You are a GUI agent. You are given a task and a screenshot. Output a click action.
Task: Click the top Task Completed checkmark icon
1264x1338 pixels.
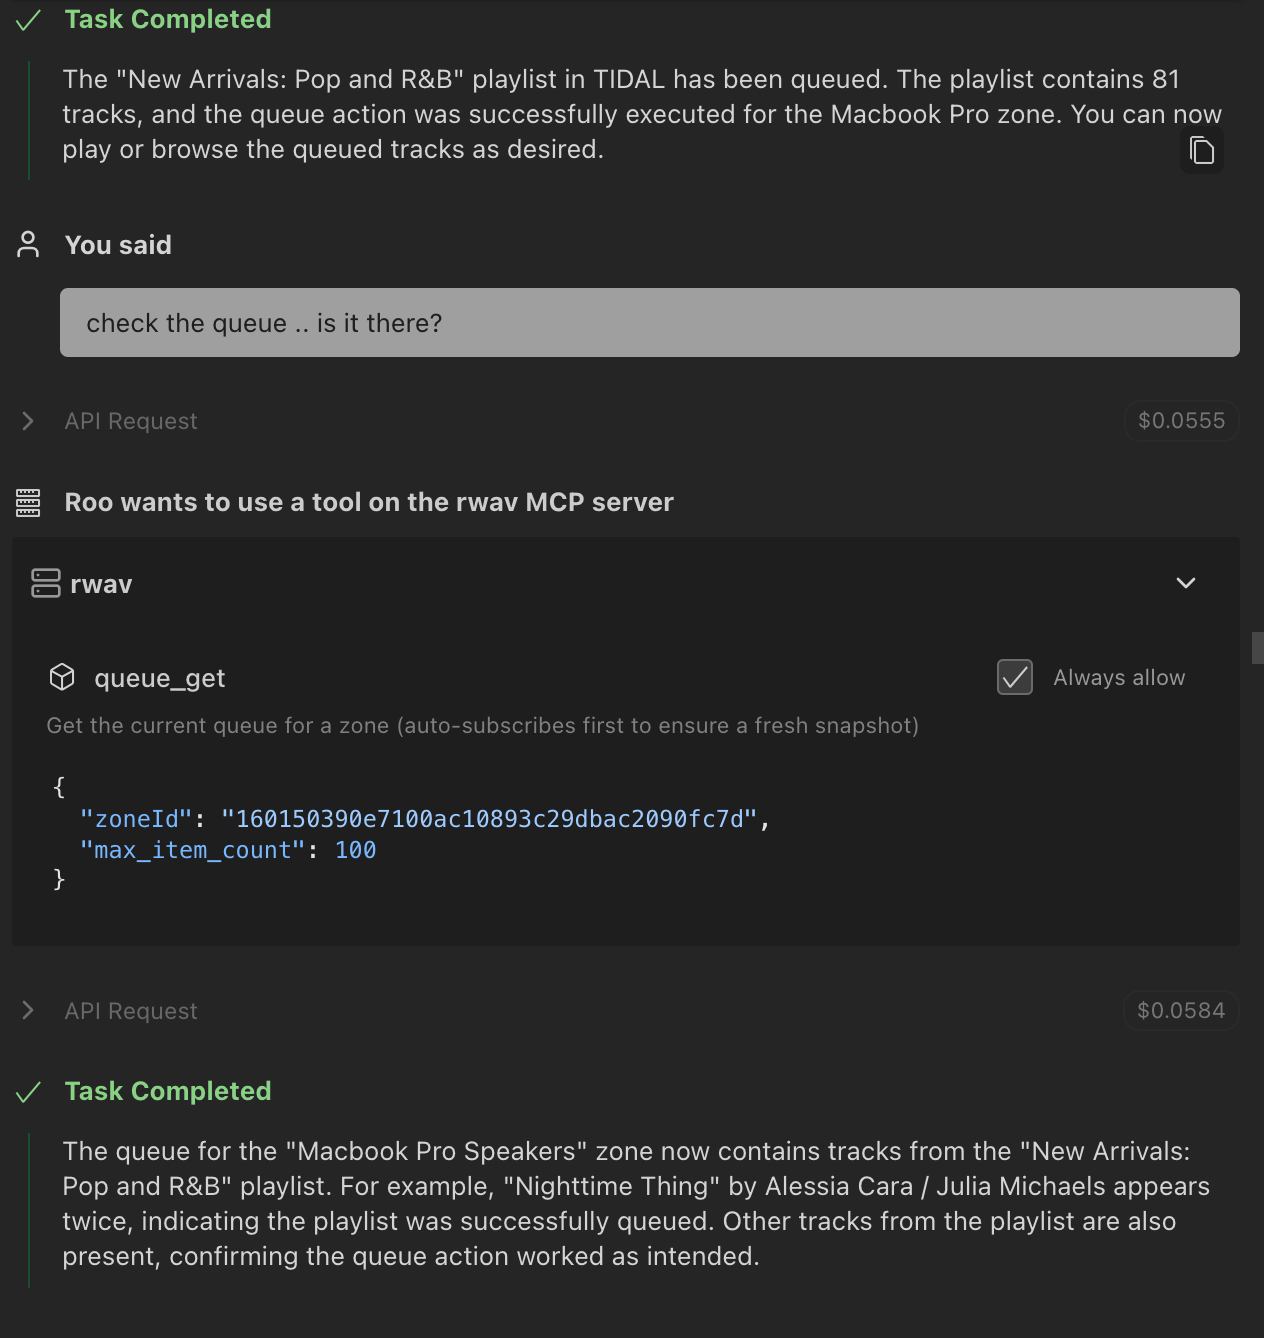[29, 20]
